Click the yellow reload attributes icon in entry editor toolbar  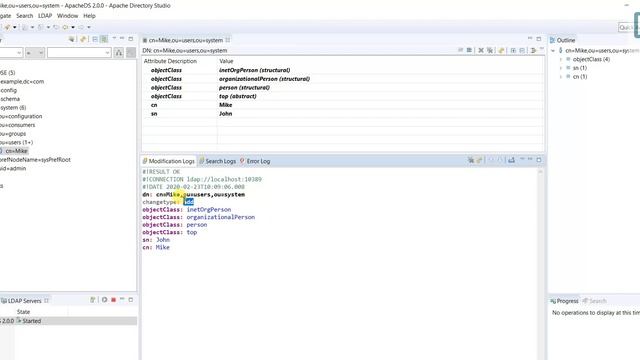501,50
